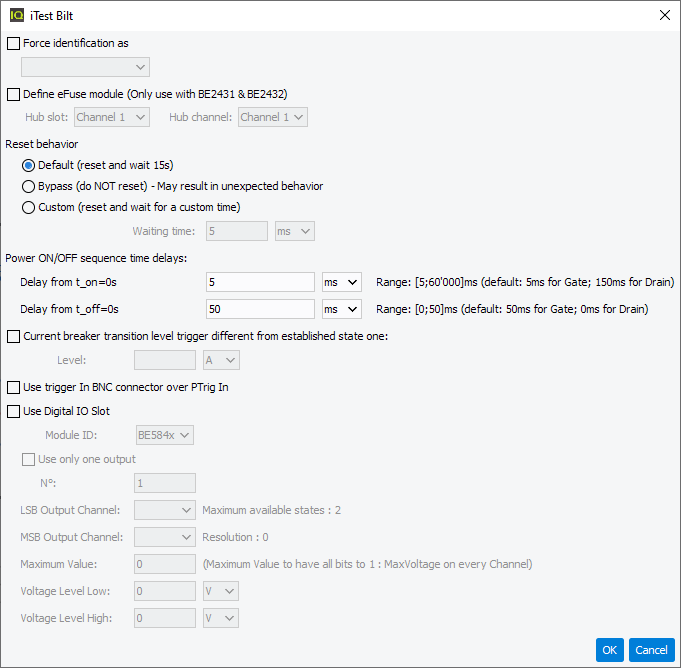
Task: Open the Hub channel dropdown
Action: [273, 117]
